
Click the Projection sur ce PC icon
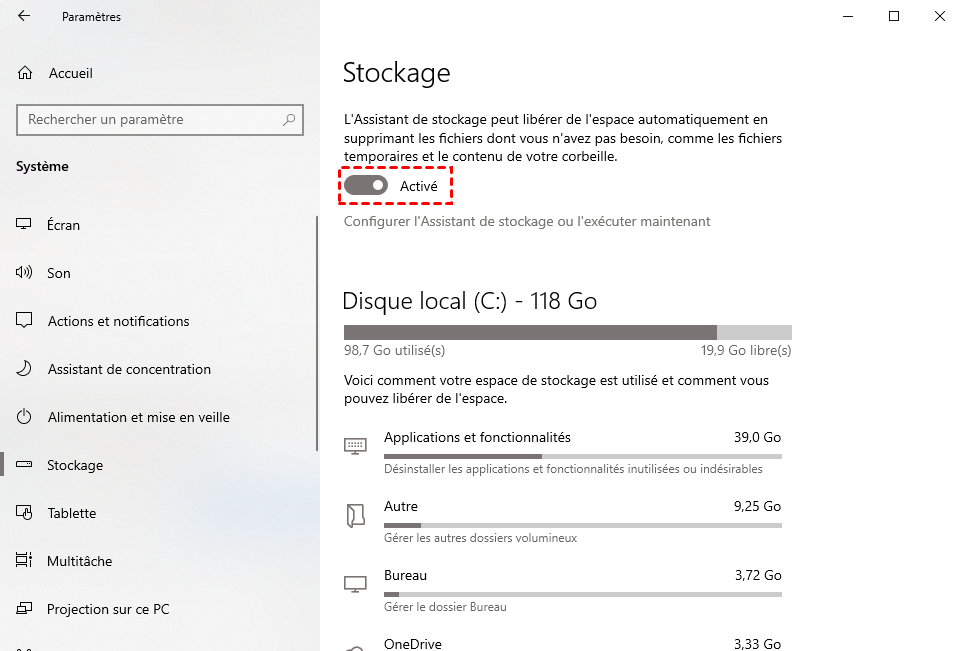click(24, 608)
